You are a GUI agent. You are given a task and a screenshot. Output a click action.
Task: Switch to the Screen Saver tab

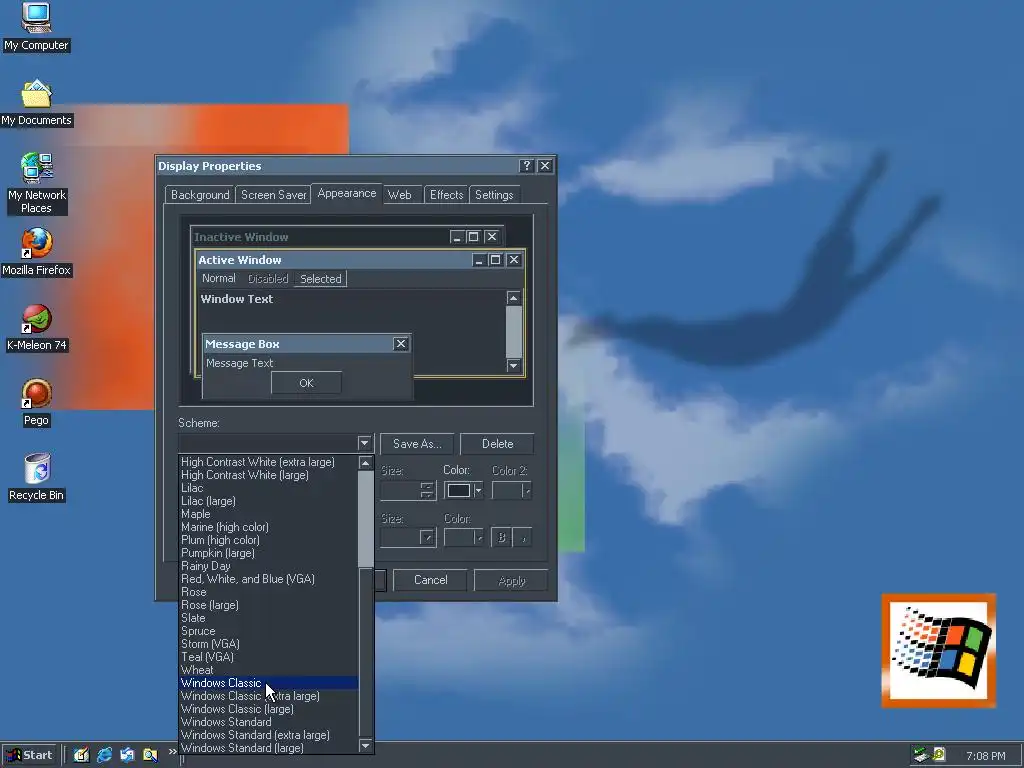(274, 195)
